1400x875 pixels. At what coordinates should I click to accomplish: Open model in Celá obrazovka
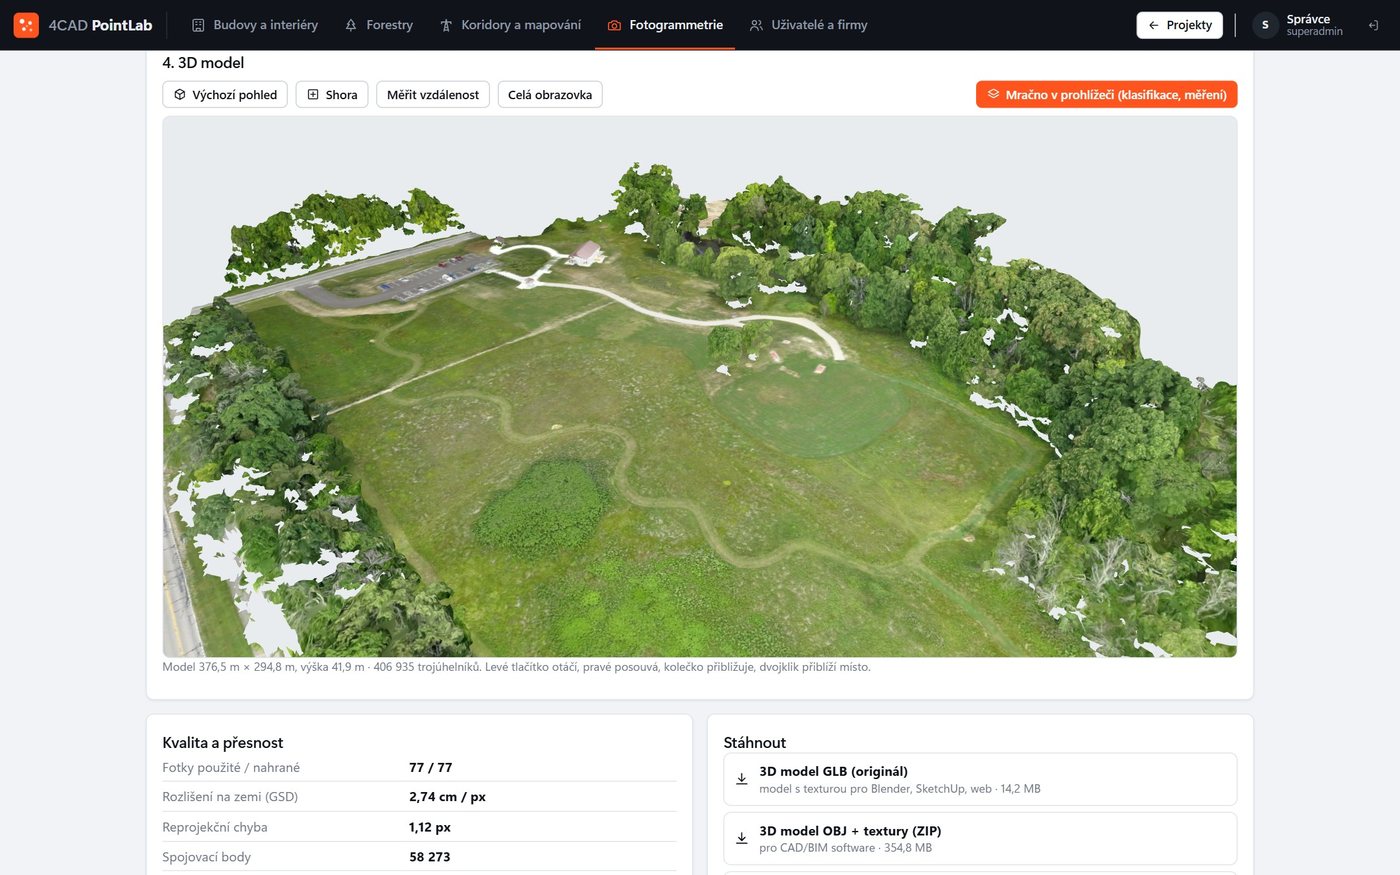(x=550, y=95)
